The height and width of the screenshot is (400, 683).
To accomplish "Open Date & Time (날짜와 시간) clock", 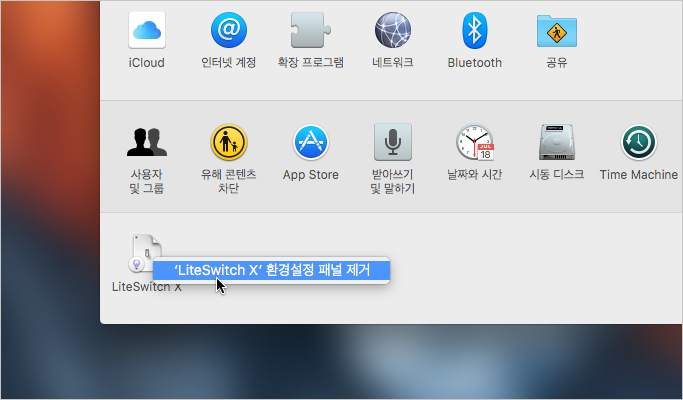I will (x=474, y=142).
